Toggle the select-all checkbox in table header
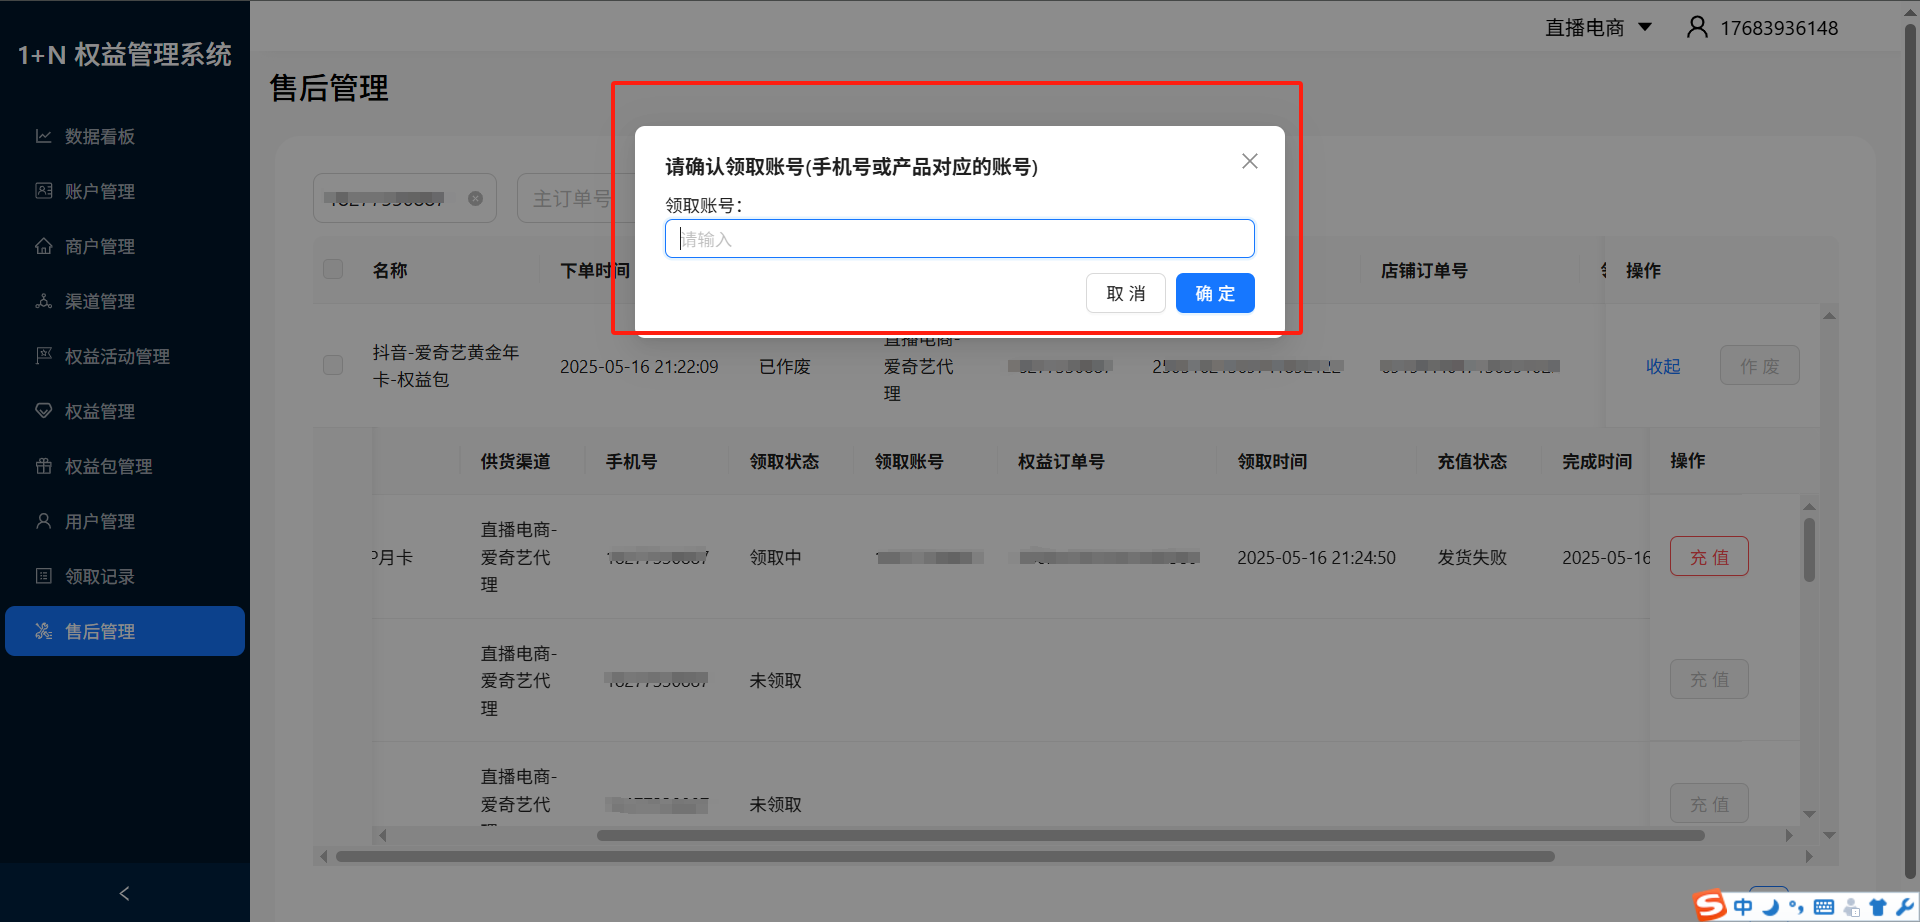The image size is (1920, 922). pos(333,269)
